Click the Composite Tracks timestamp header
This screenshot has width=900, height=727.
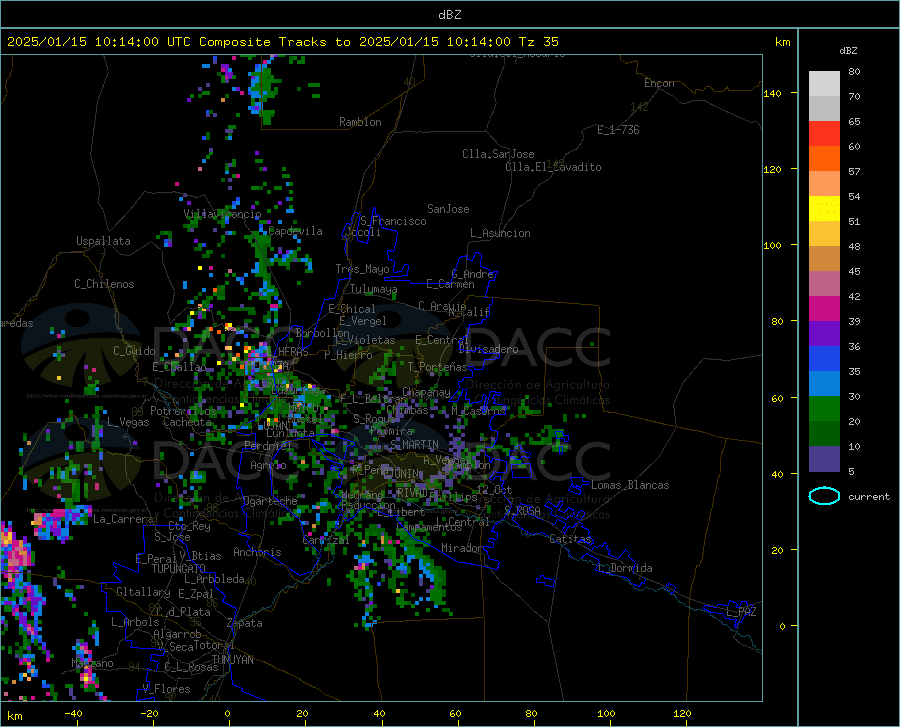(x=283, y=42)
